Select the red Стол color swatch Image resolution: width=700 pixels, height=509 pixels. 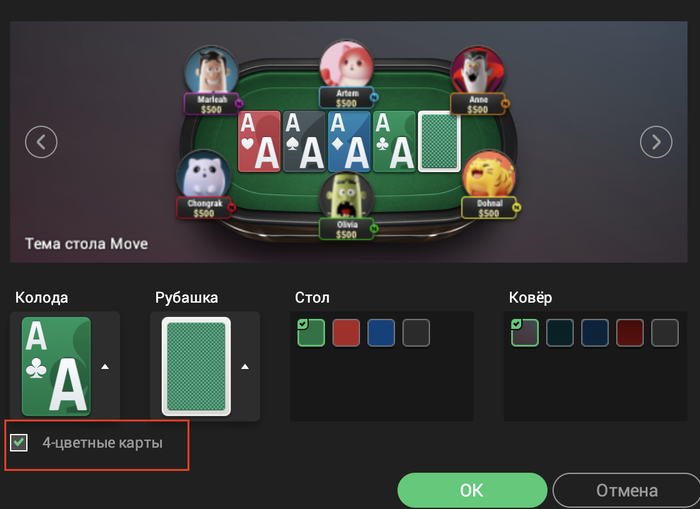346,333
